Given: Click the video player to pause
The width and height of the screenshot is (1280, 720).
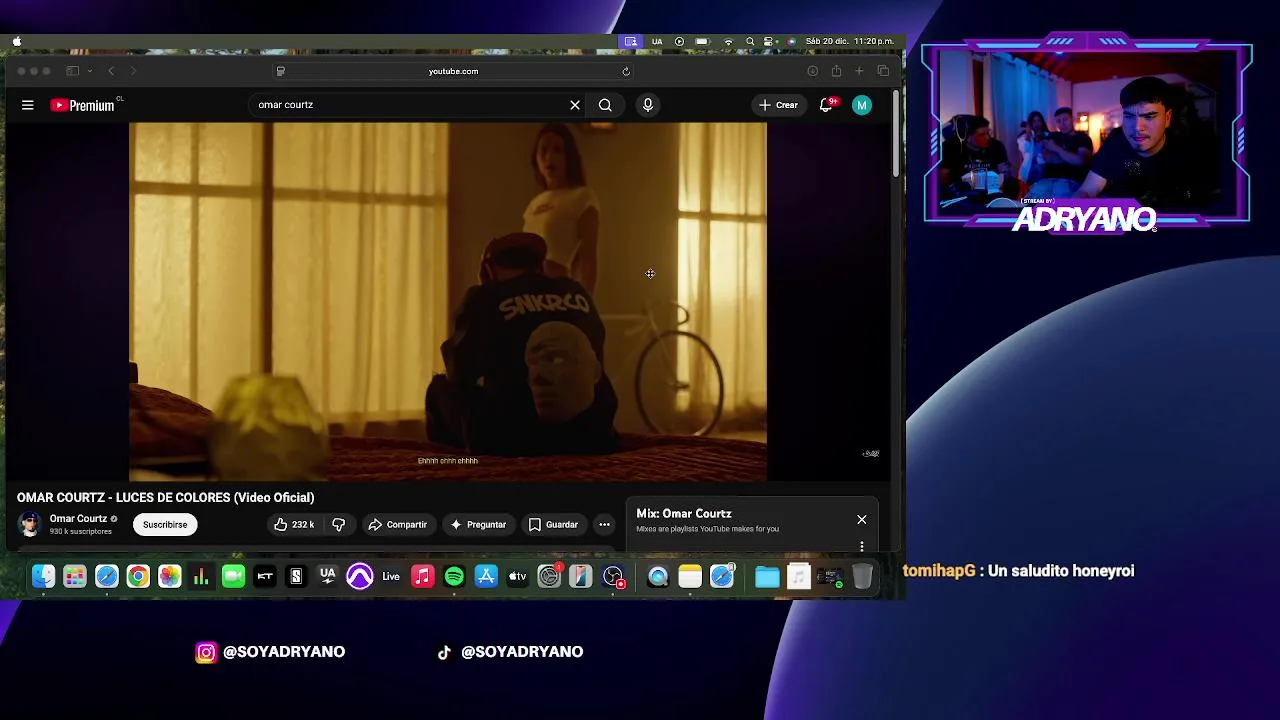Looking at the screenshot, I should pyautogui.click(x=448, y=302).
